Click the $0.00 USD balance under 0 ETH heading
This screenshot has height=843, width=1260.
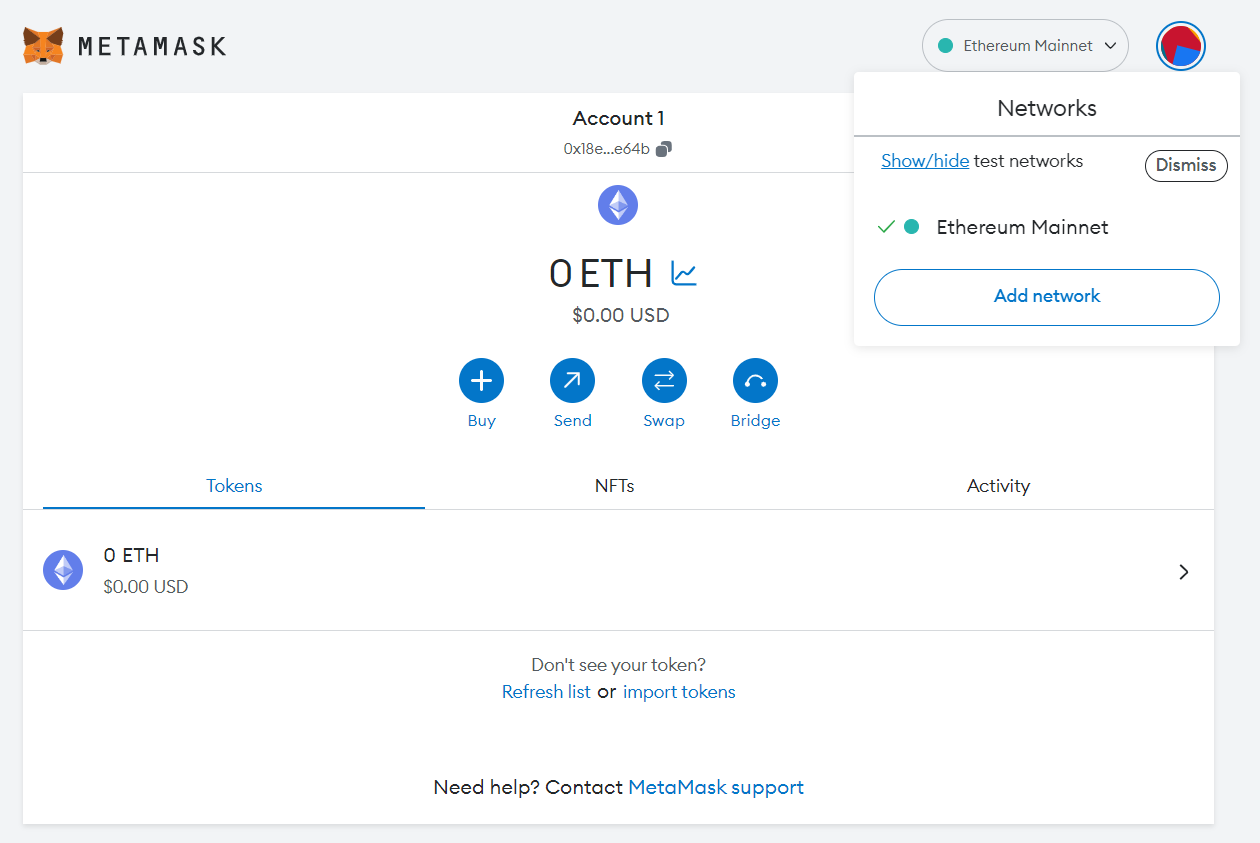click(621, 316)
